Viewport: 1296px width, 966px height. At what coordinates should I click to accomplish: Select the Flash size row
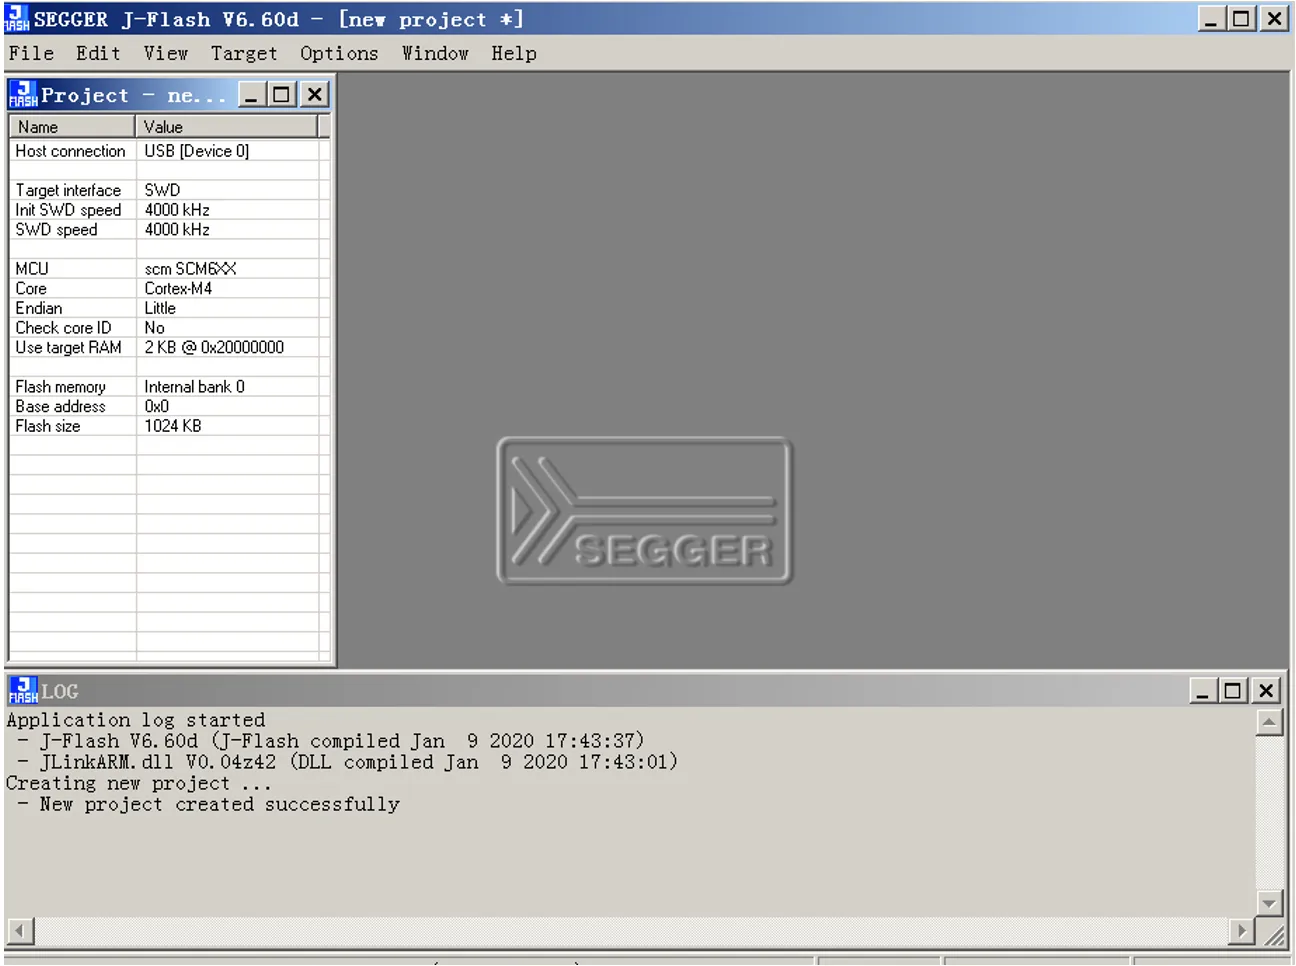click(x=170, y=426)
